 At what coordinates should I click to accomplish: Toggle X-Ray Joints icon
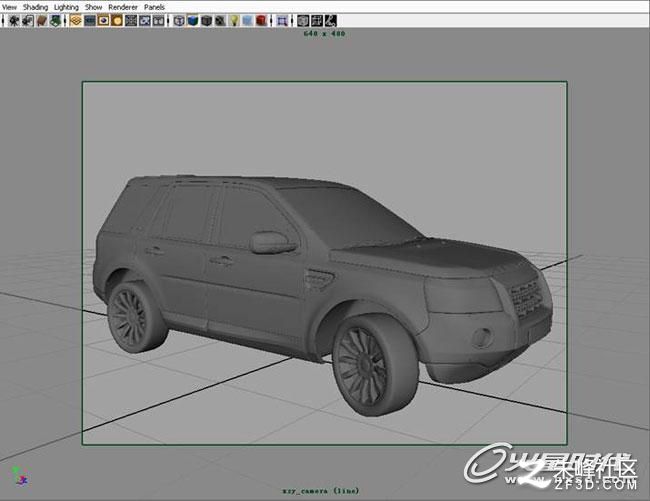click(330, 20)
